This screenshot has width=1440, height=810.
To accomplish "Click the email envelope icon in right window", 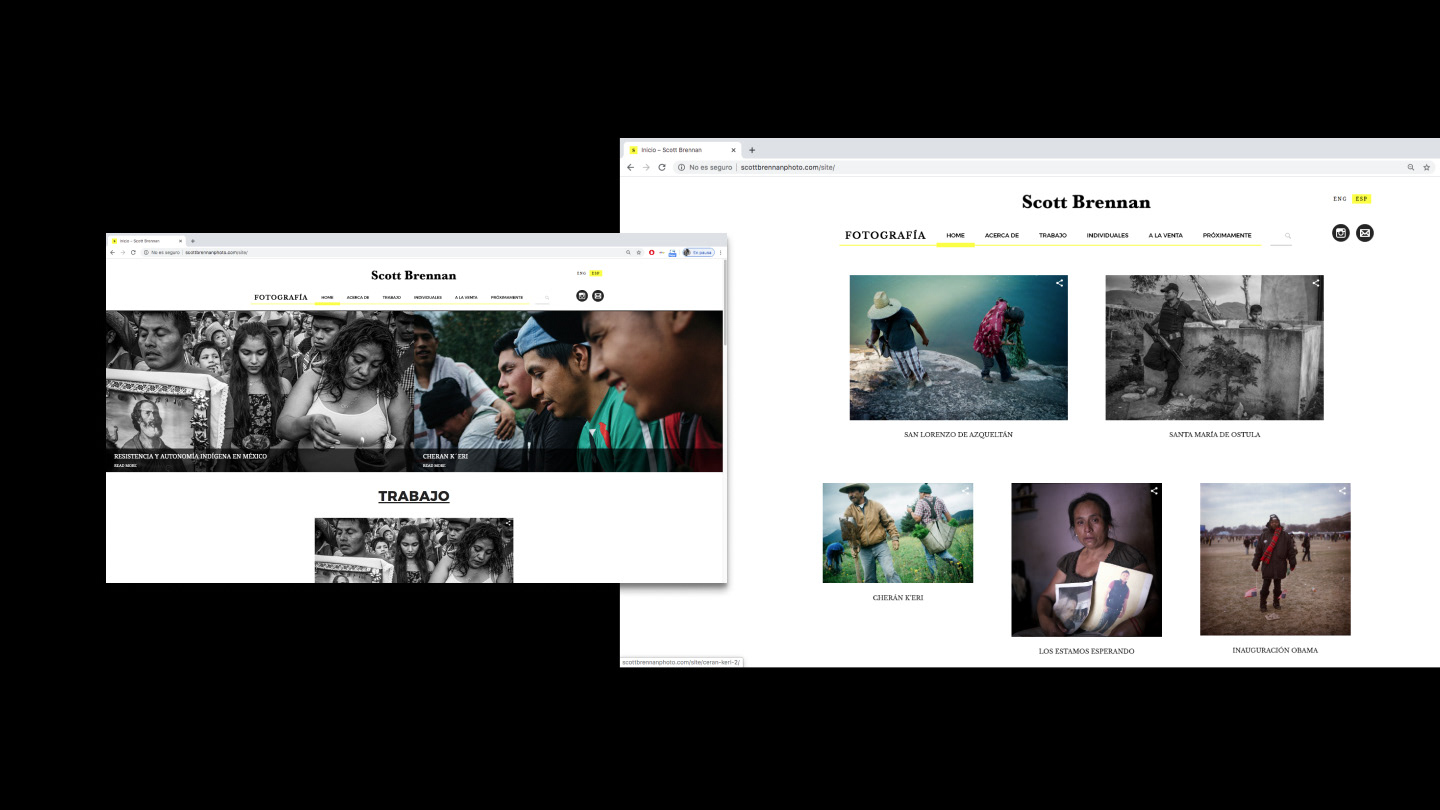I will [1365, 233].
